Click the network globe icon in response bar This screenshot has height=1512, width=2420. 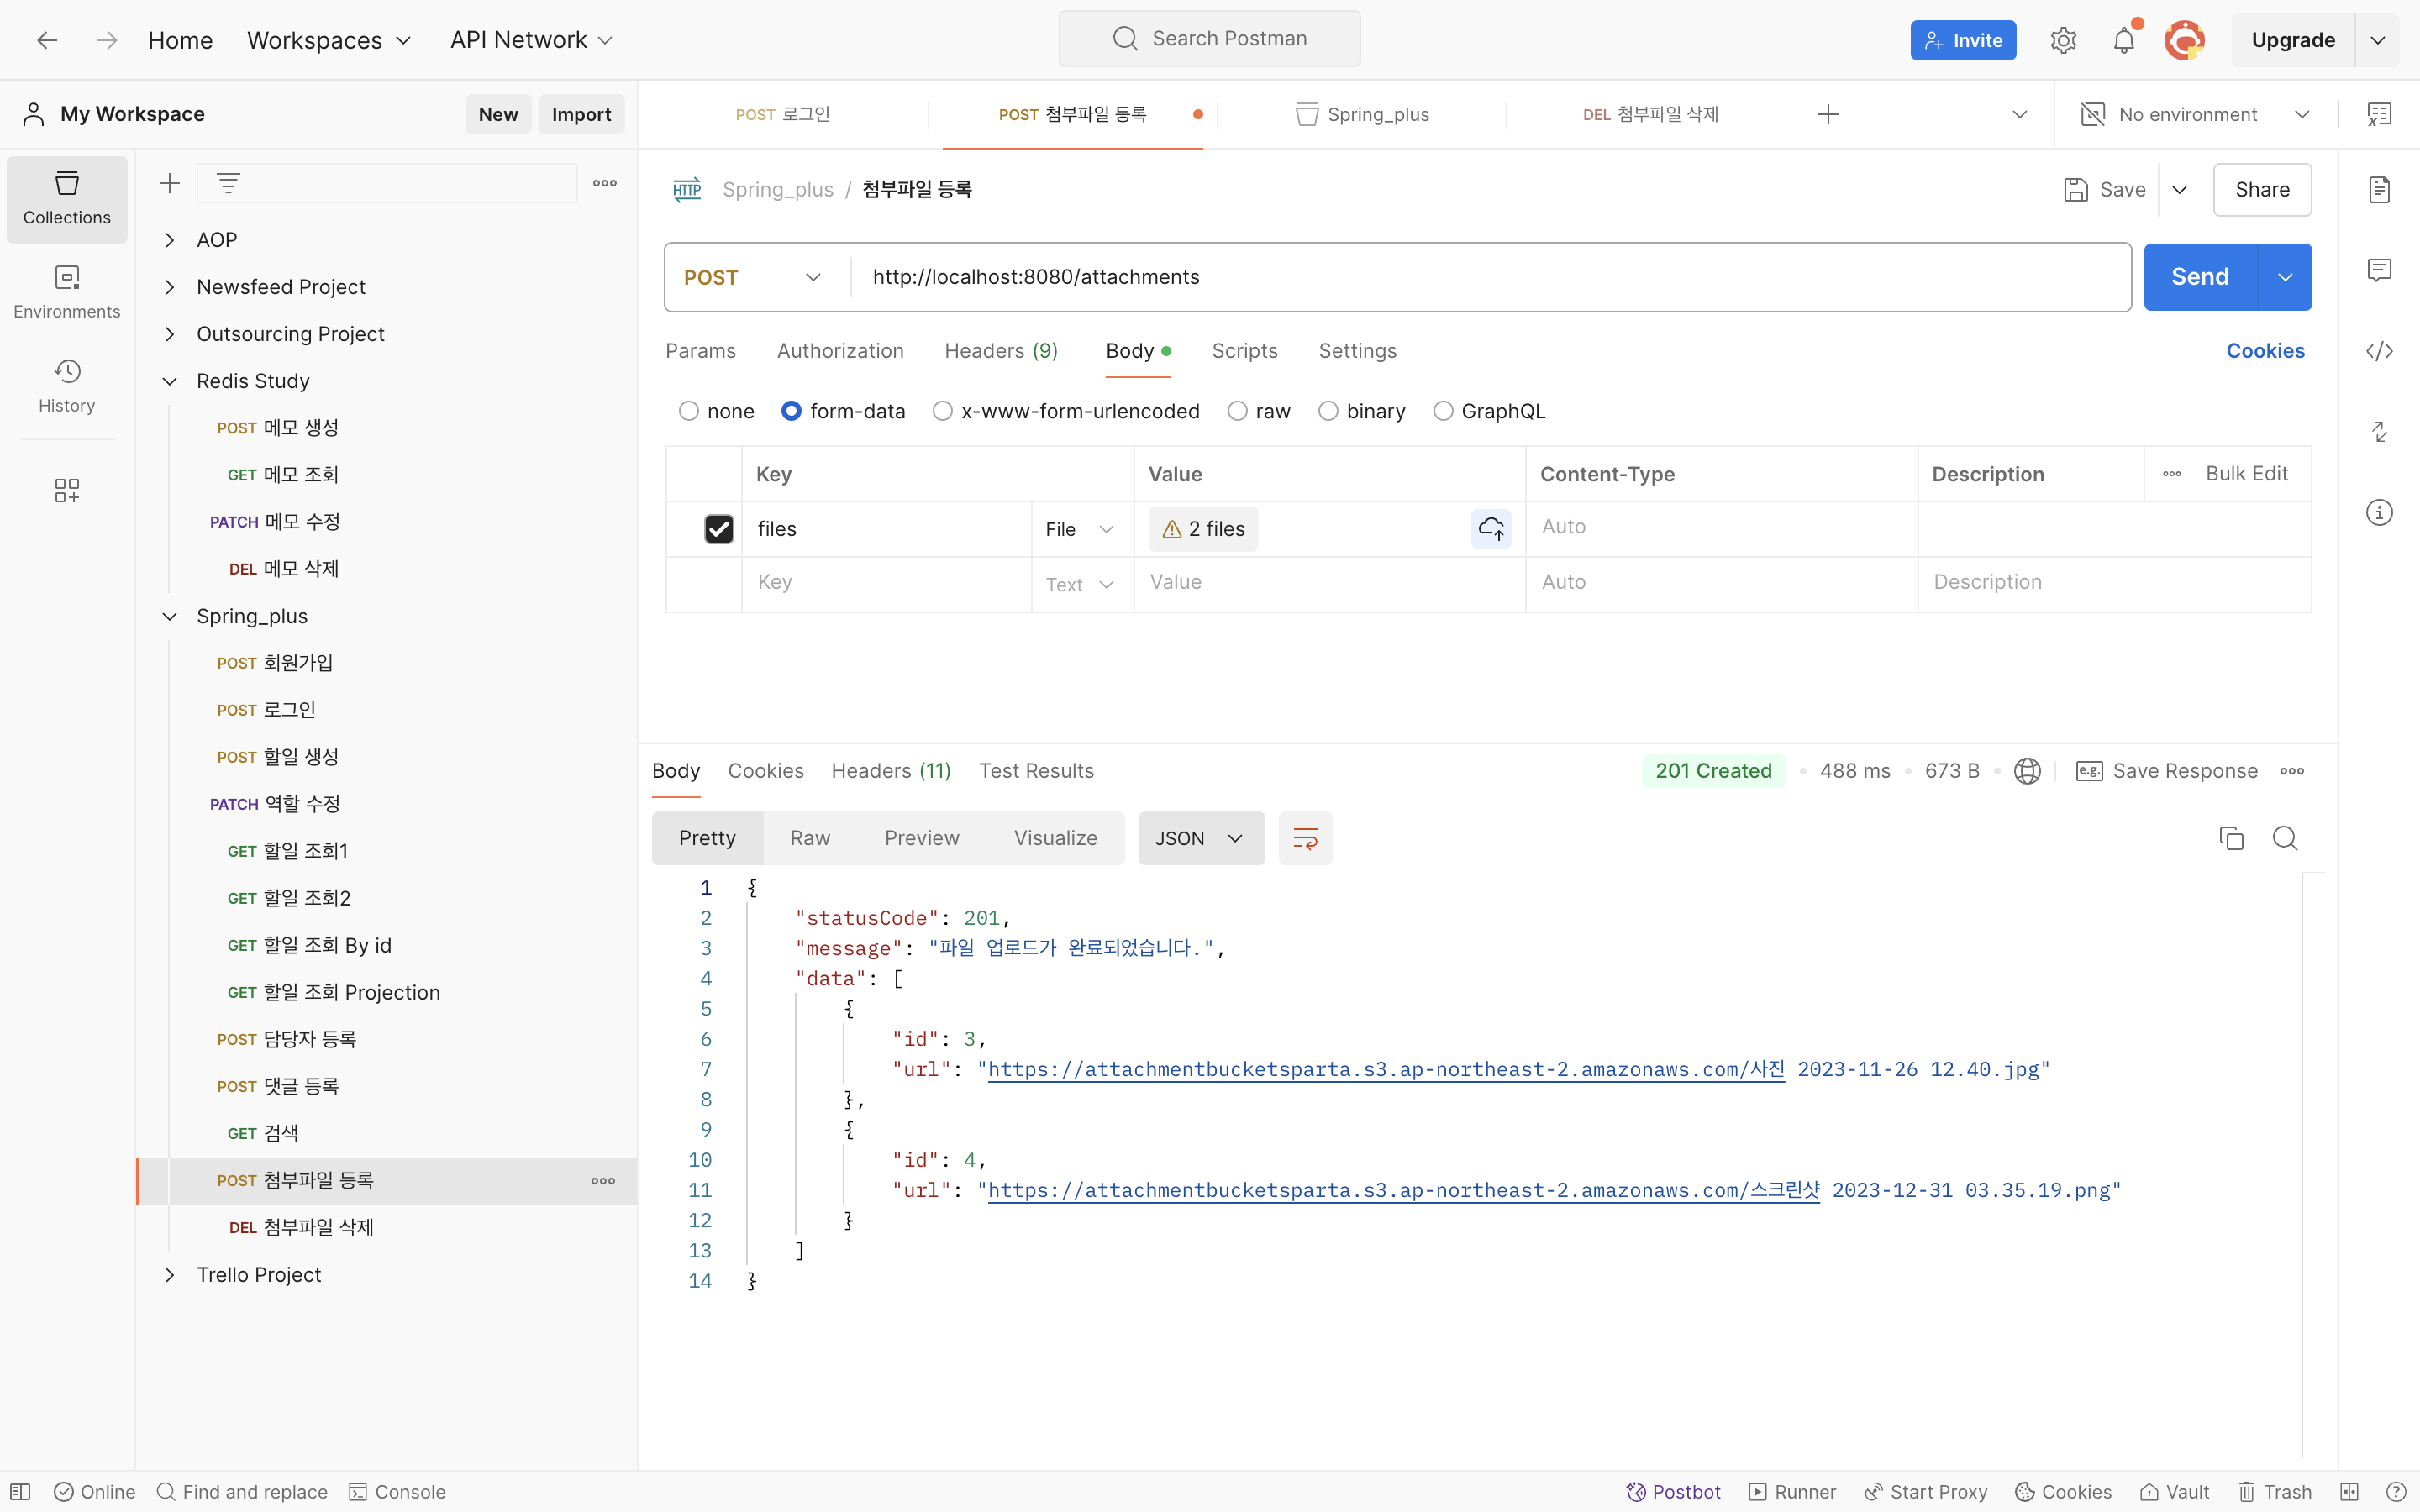tap(2027, 771)
